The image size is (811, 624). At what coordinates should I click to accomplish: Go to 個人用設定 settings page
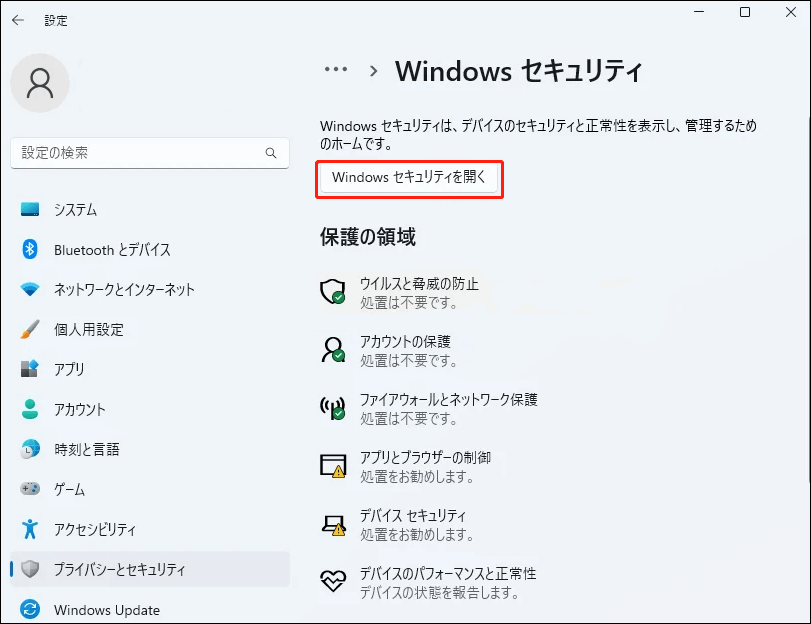coord(89,330)
